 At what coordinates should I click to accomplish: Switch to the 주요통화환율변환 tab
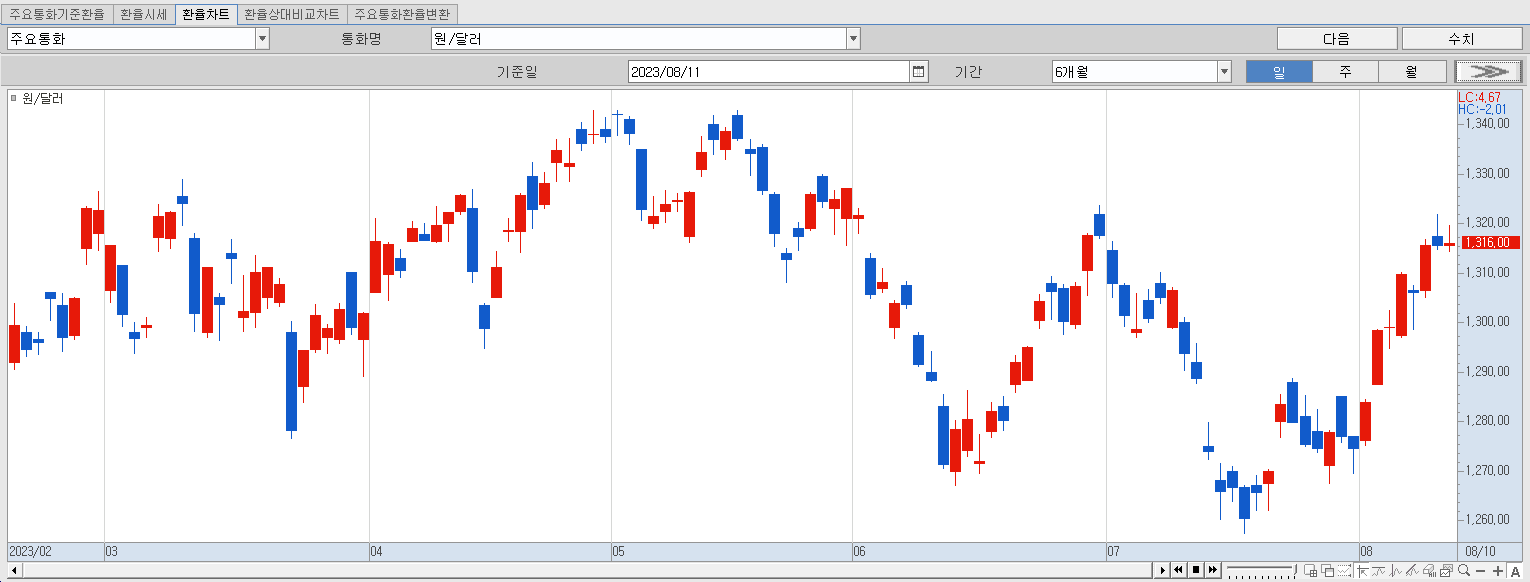[x=402, y=15]
